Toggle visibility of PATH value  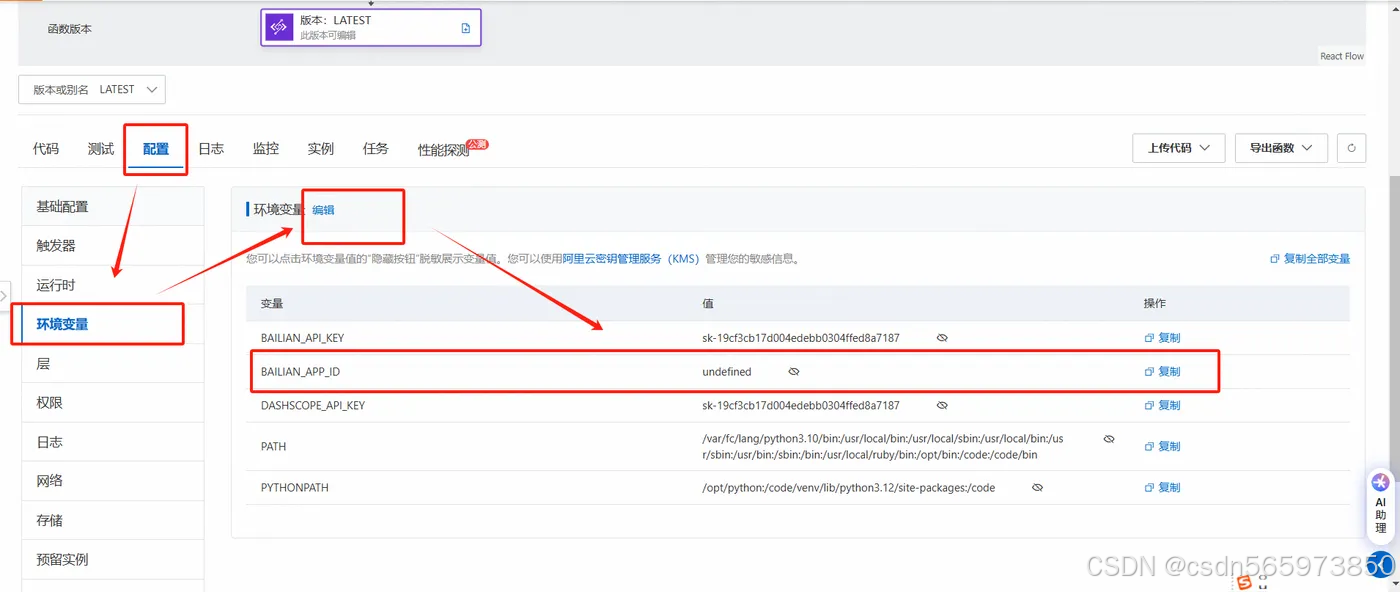tap(1109, 439)
